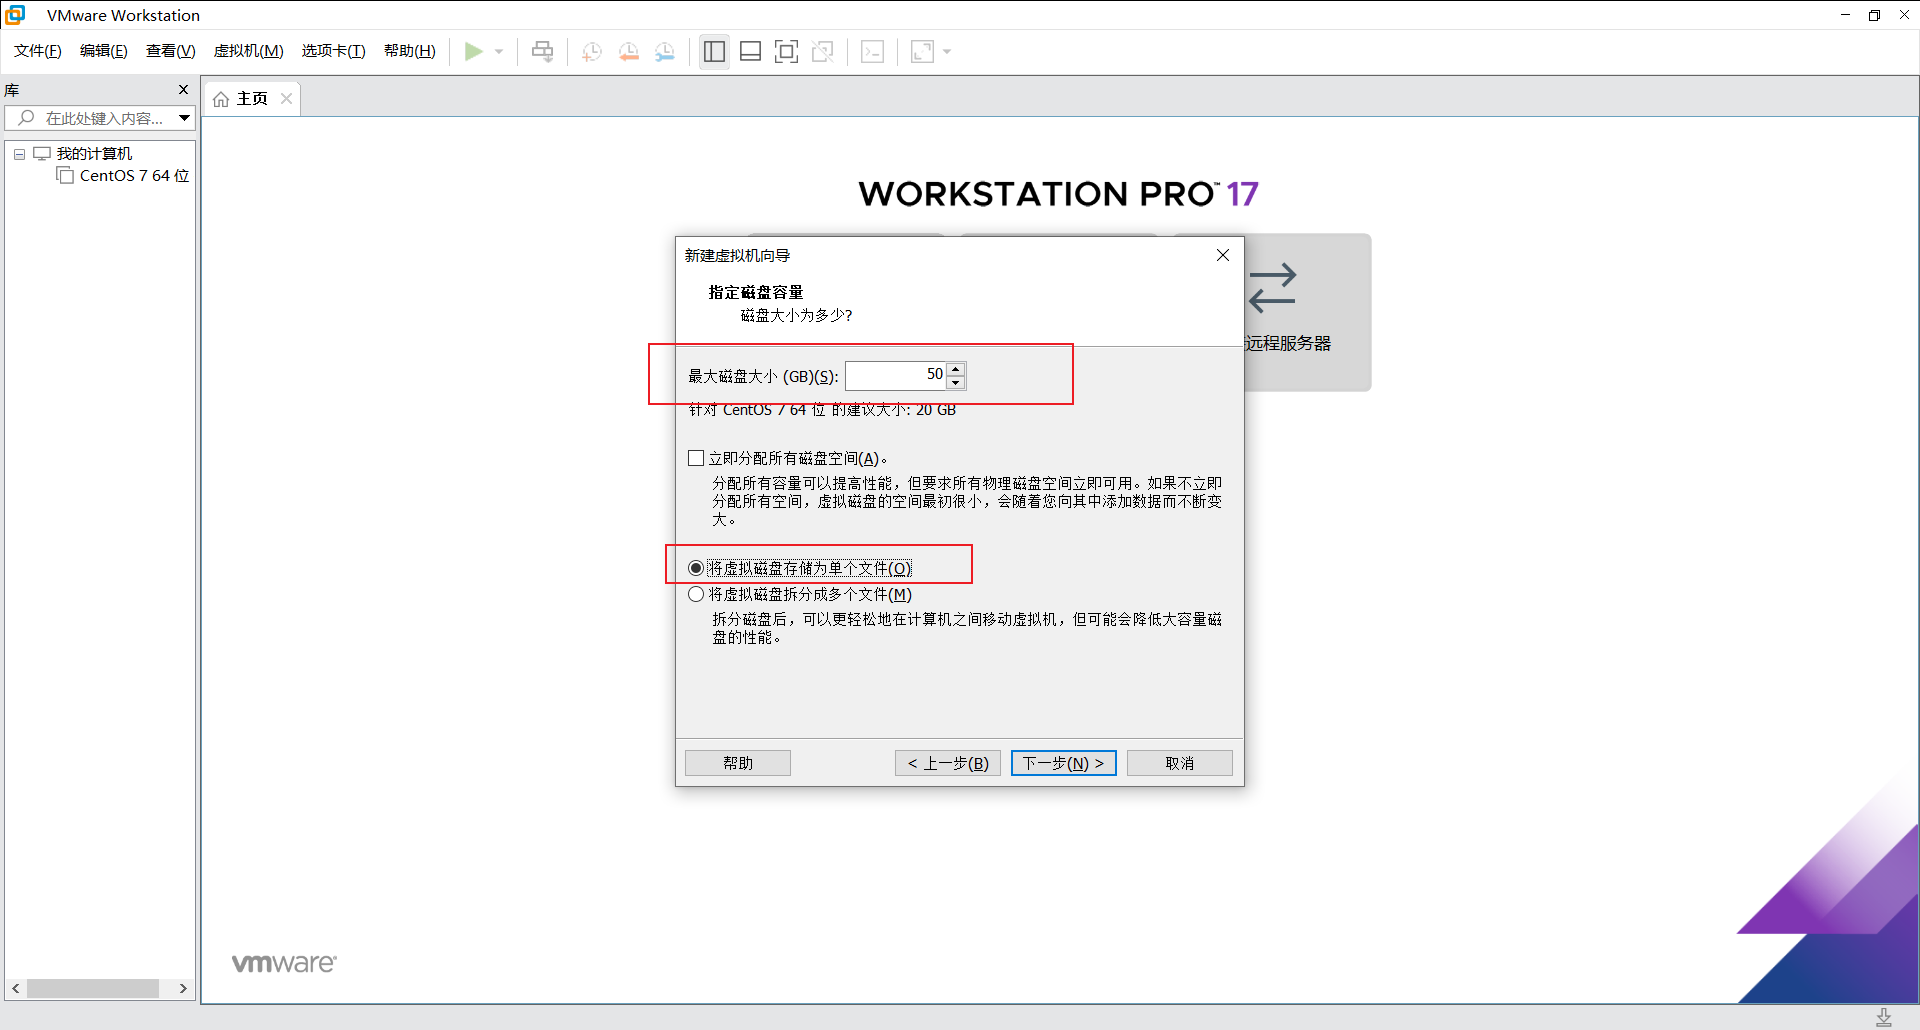Switch to the 主页 tab
The width and height of the screenshot is (1920, 1030).
[x=252, y=99]
